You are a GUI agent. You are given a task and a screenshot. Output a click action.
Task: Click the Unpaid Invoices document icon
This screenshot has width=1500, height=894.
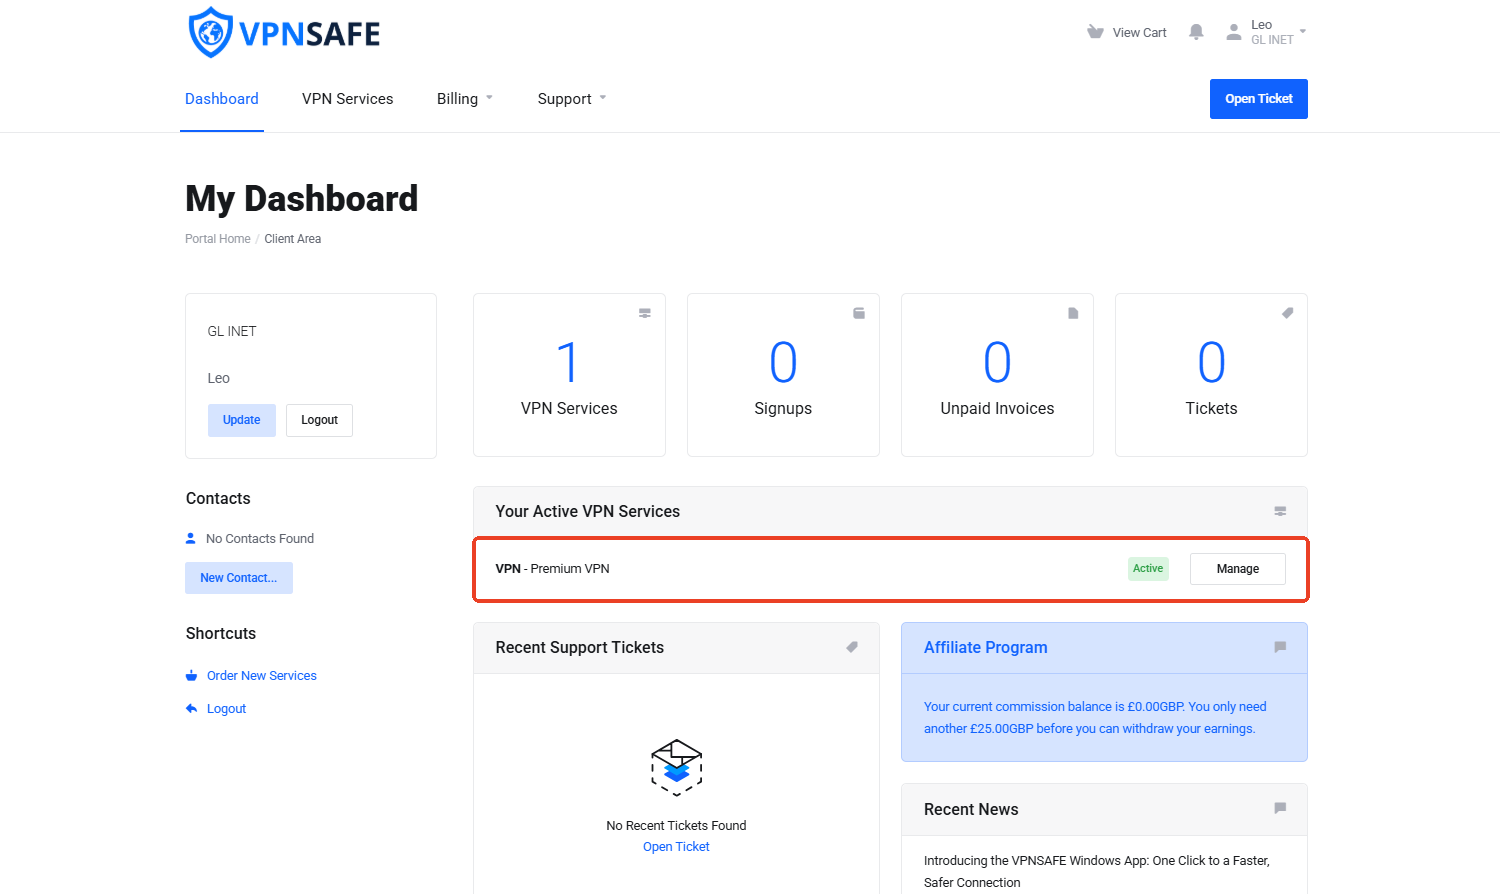pyautogui.click(x=1073, y=313)
